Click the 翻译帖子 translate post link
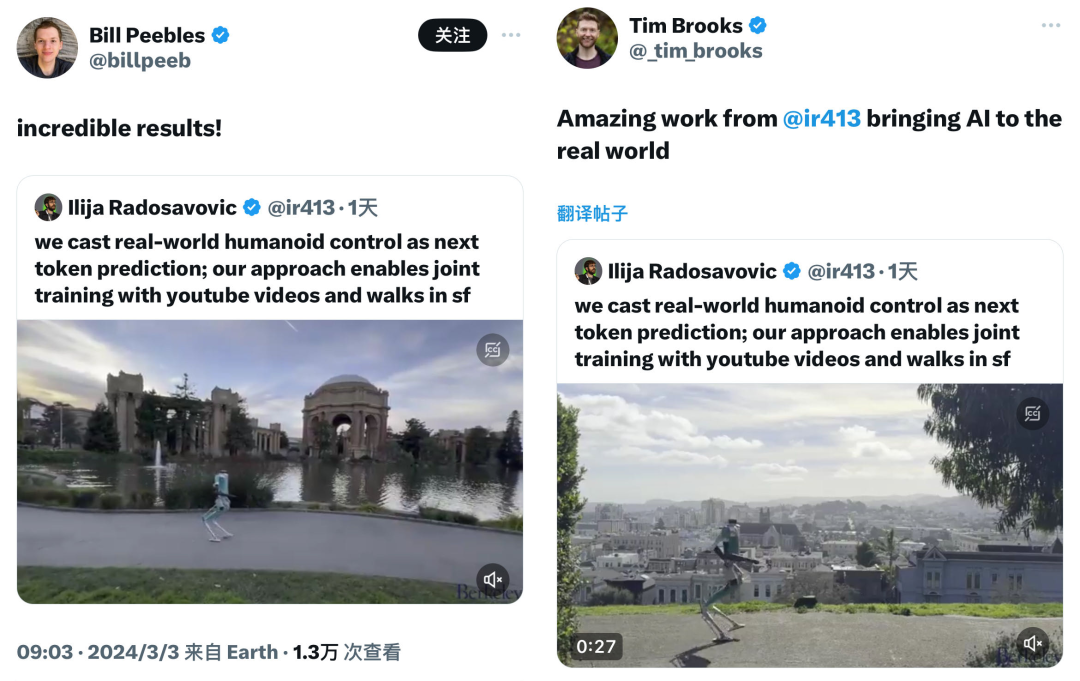The width and height of the screenshot is (1080, 681). 592,213
